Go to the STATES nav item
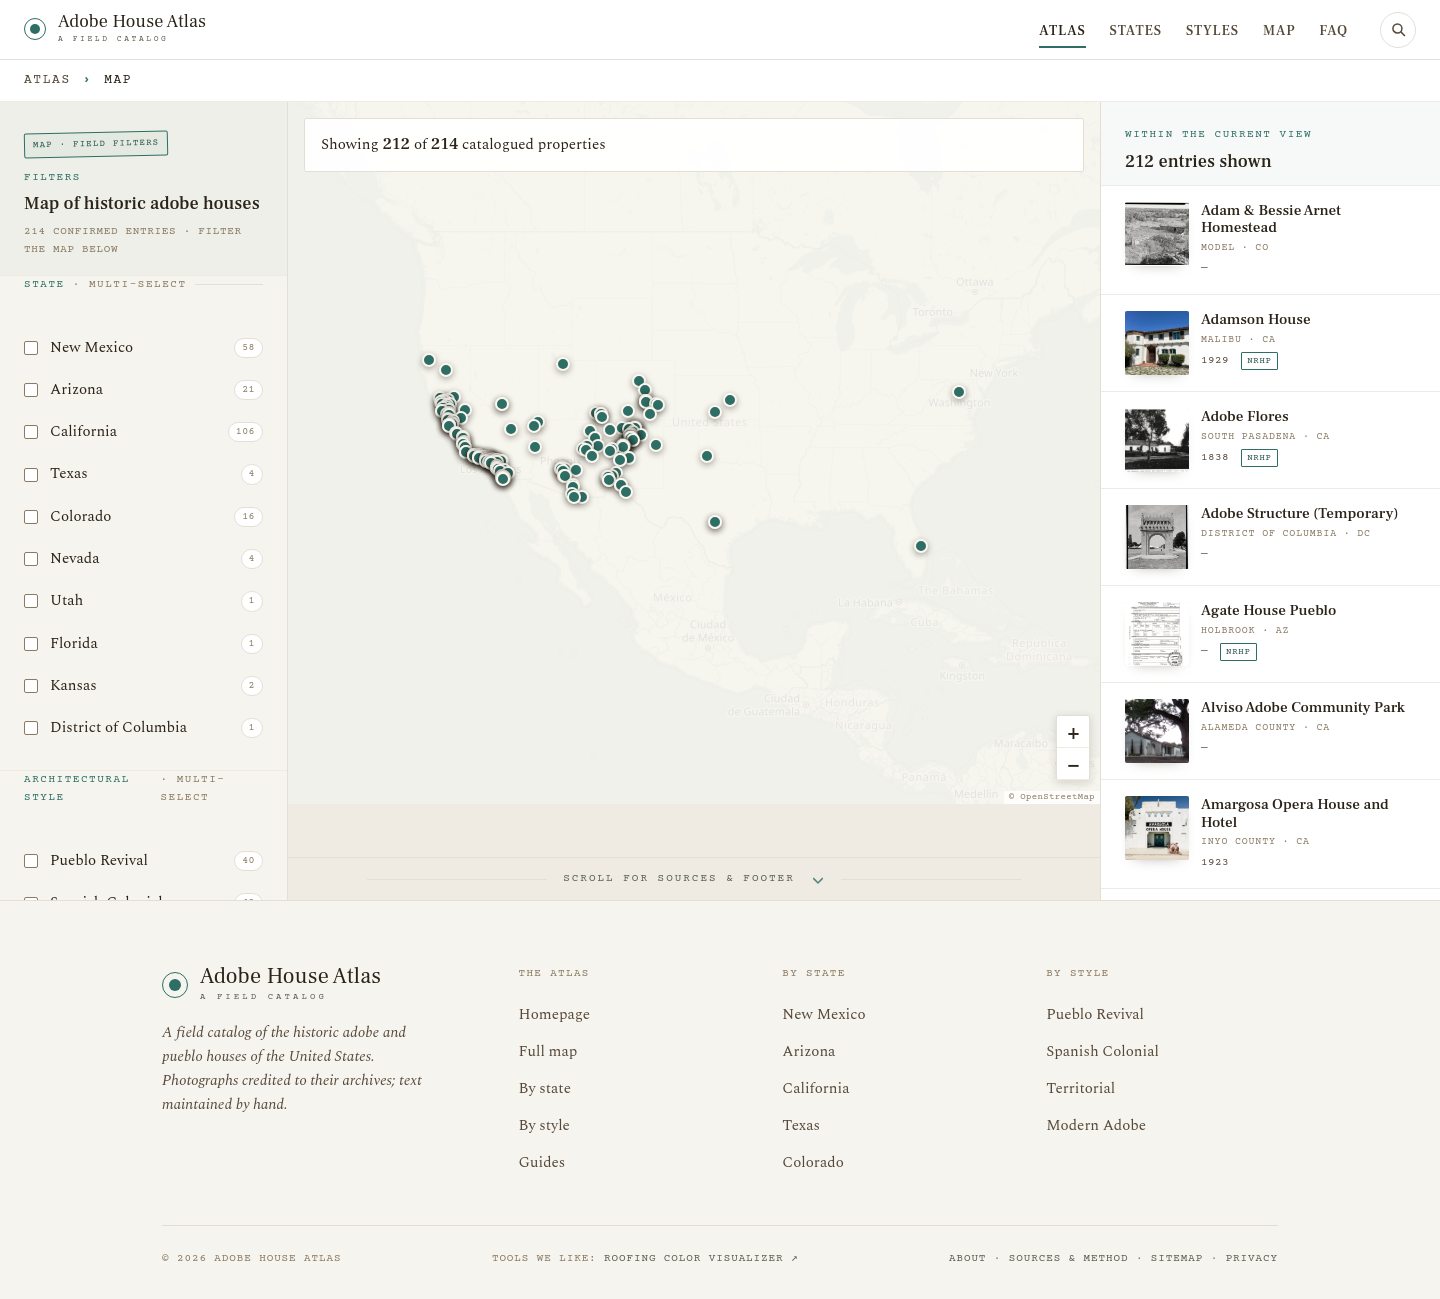1440x1299 pixels. 1135,30
